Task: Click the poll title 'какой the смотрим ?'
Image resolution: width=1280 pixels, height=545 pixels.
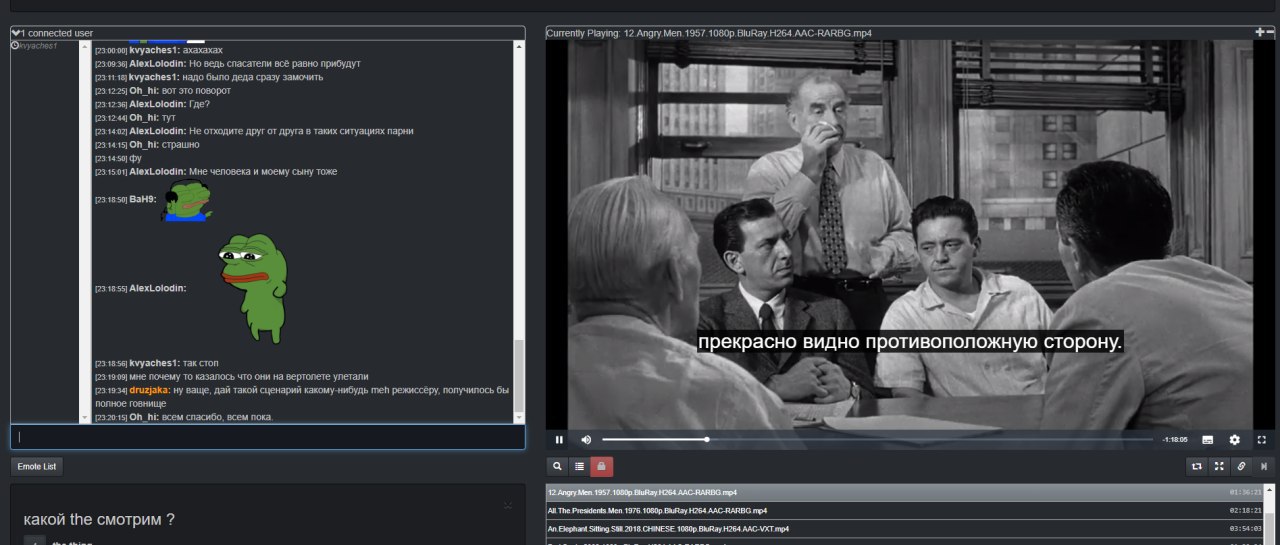Action: (x=99, y=519)
